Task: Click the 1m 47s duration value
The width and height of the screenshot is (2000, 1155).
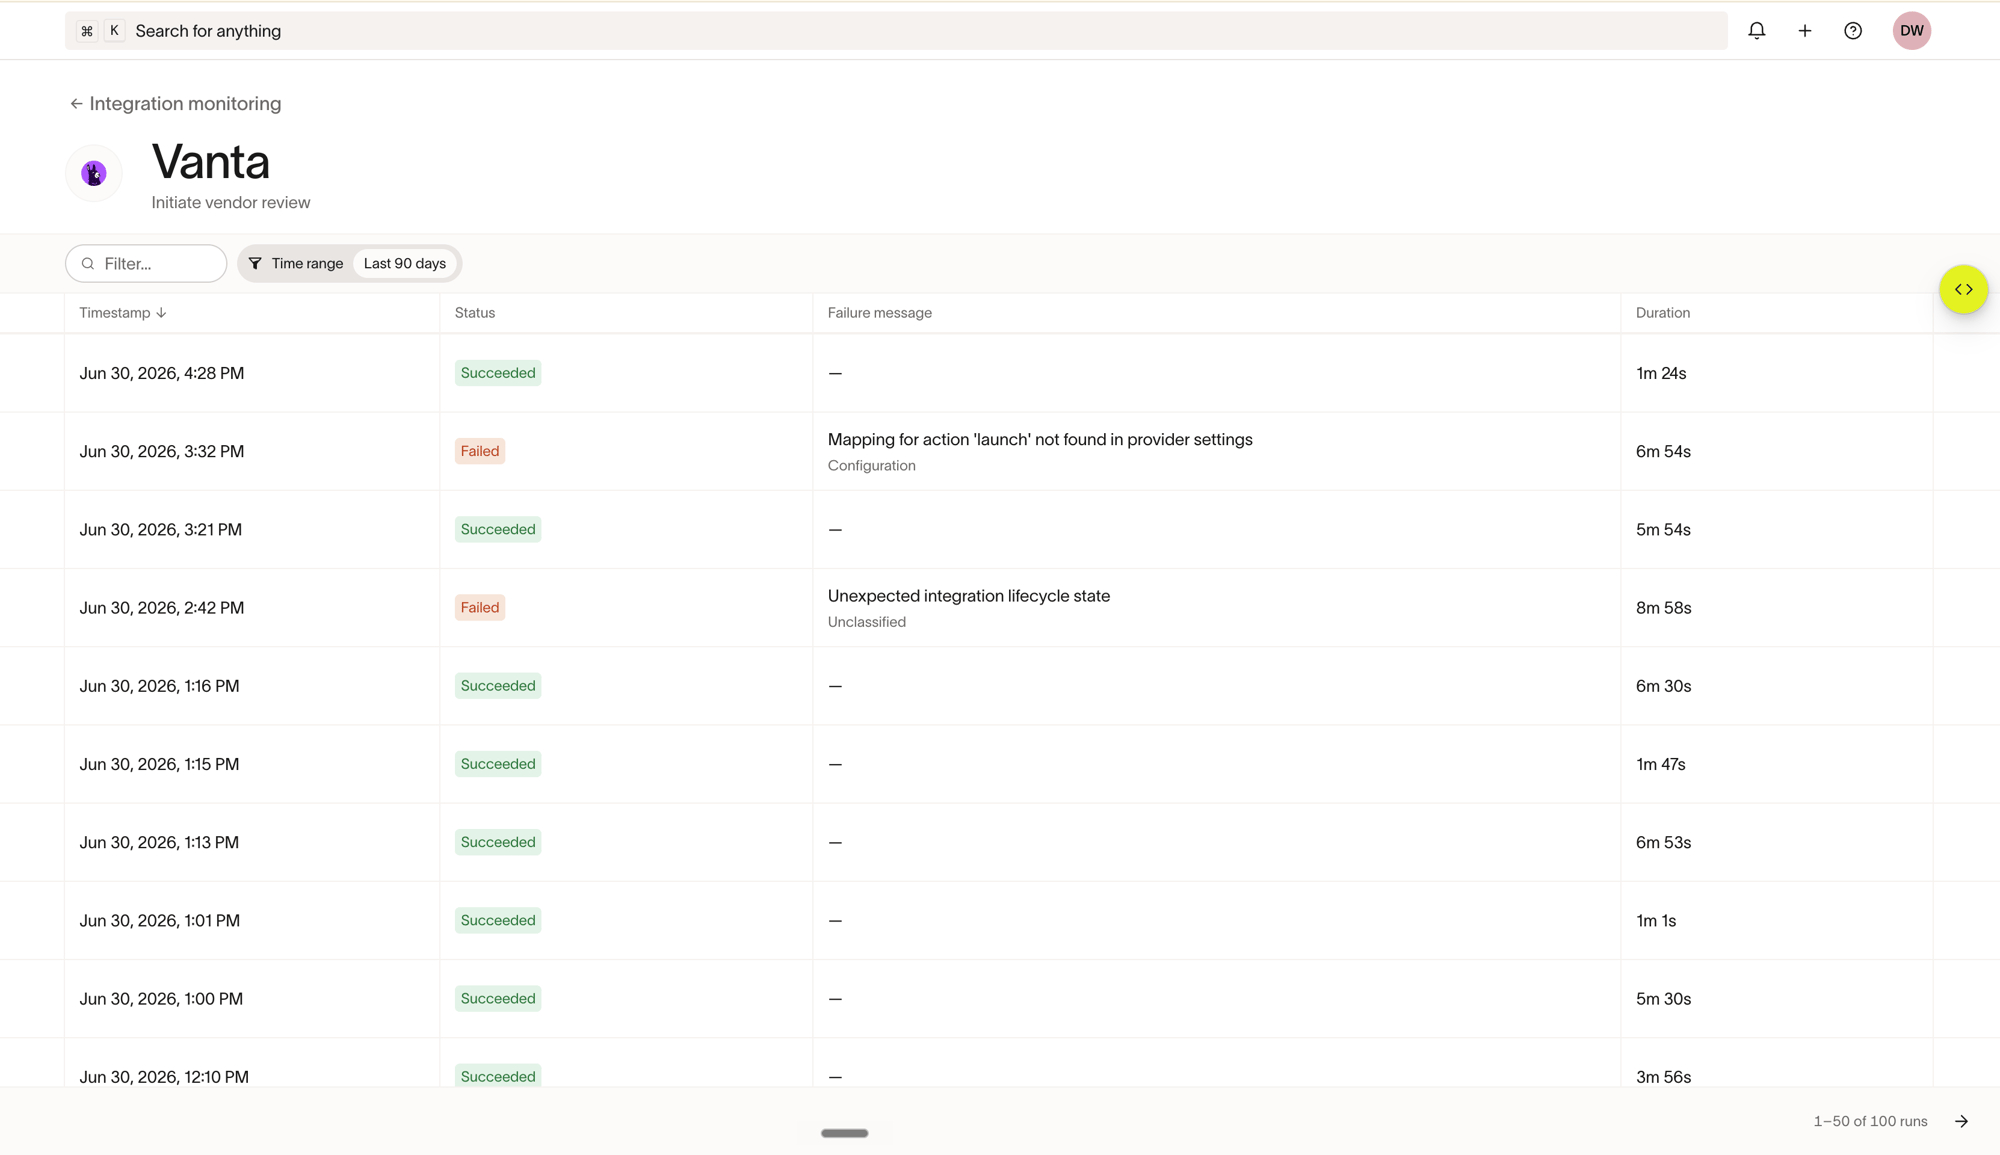Action: [x=1661, y=764]
